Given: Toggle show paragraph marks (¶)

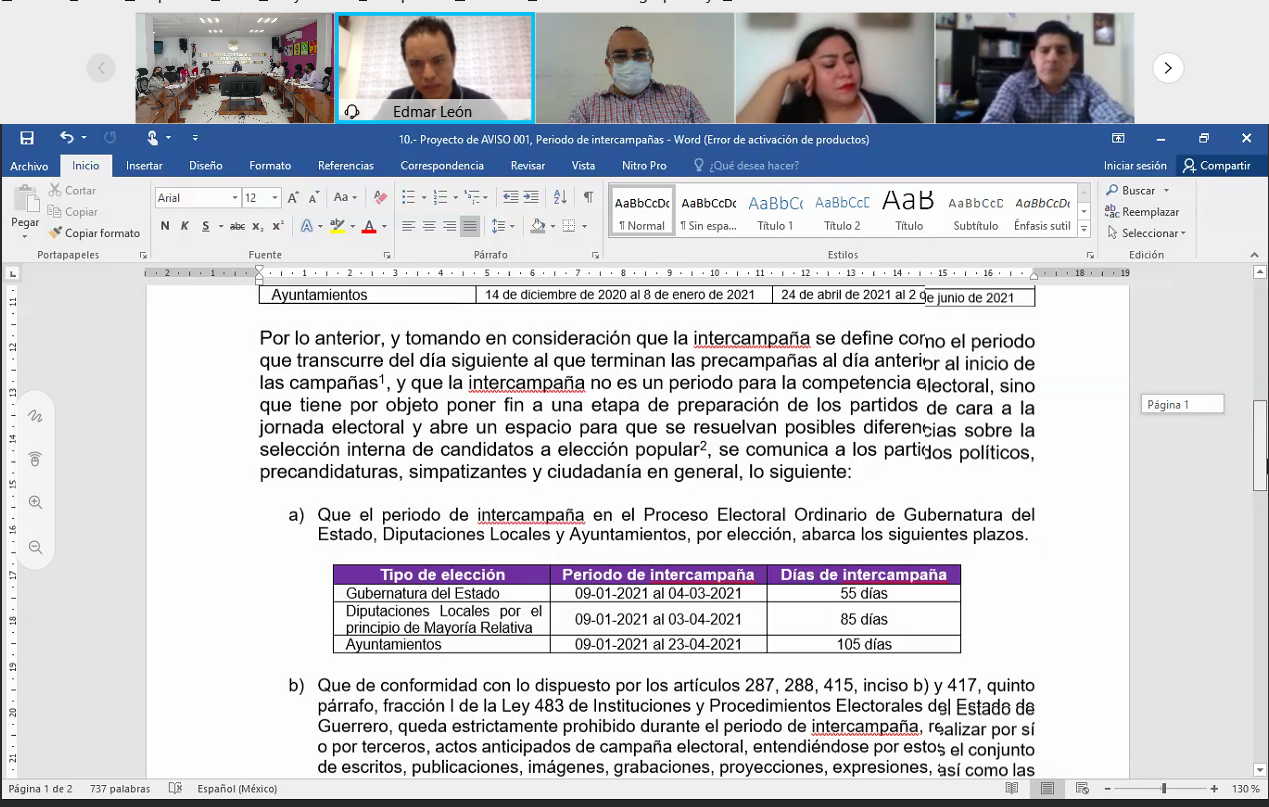Looking at the screenshot, I should pos(589,198).
